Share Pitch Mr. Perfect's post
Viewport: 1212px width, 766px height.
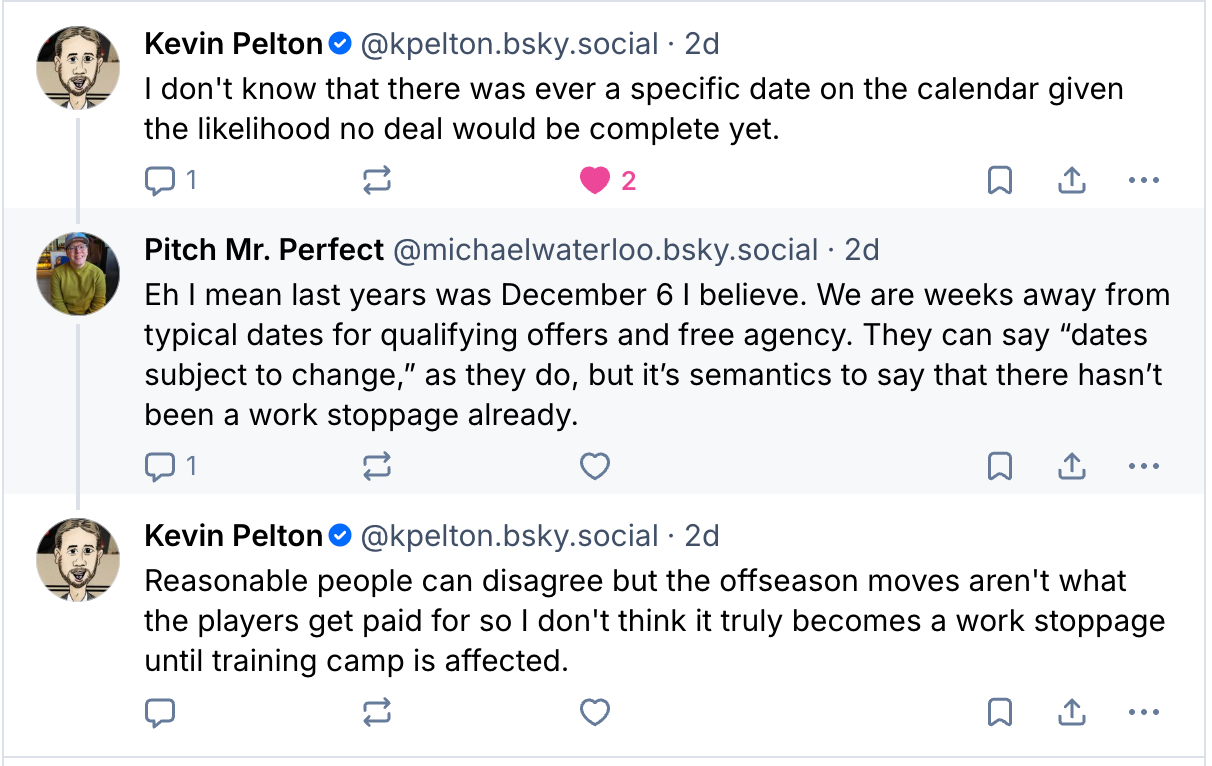[1072, 466]
